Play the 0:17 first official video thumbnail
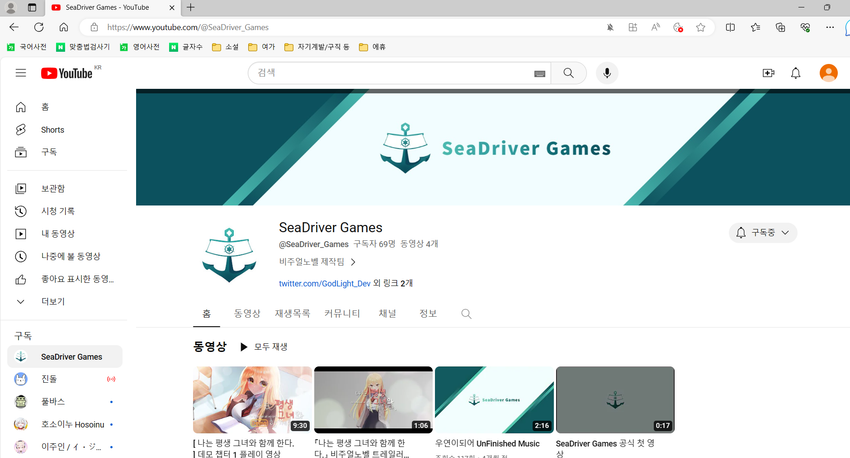 [x=615, y=399]
